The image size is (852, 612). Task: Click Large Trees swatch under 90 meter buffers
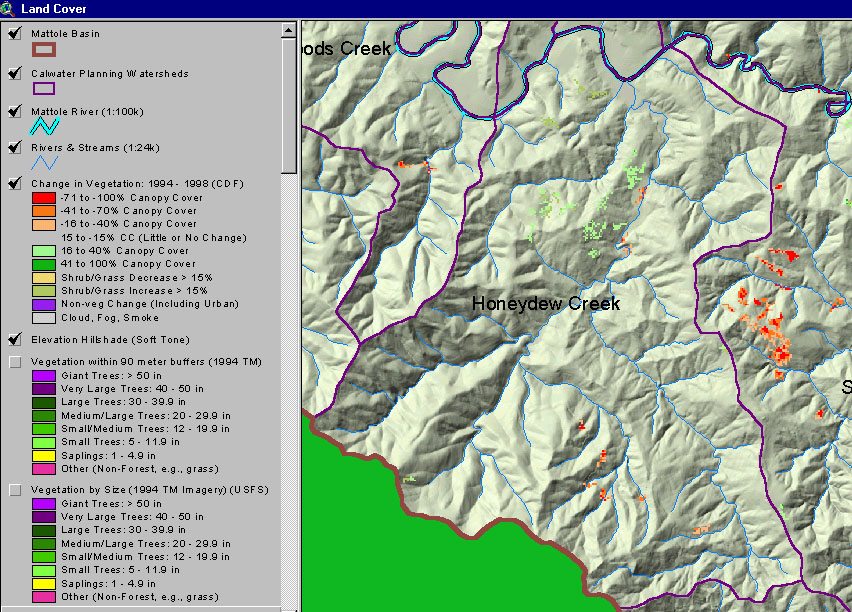click(43, 402)
